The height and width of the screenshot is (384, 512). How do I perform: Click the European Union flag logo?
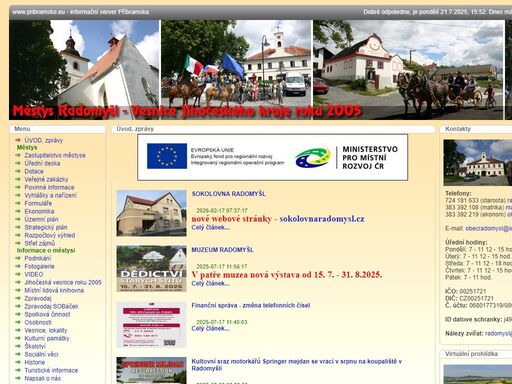(x=167, y=156)
